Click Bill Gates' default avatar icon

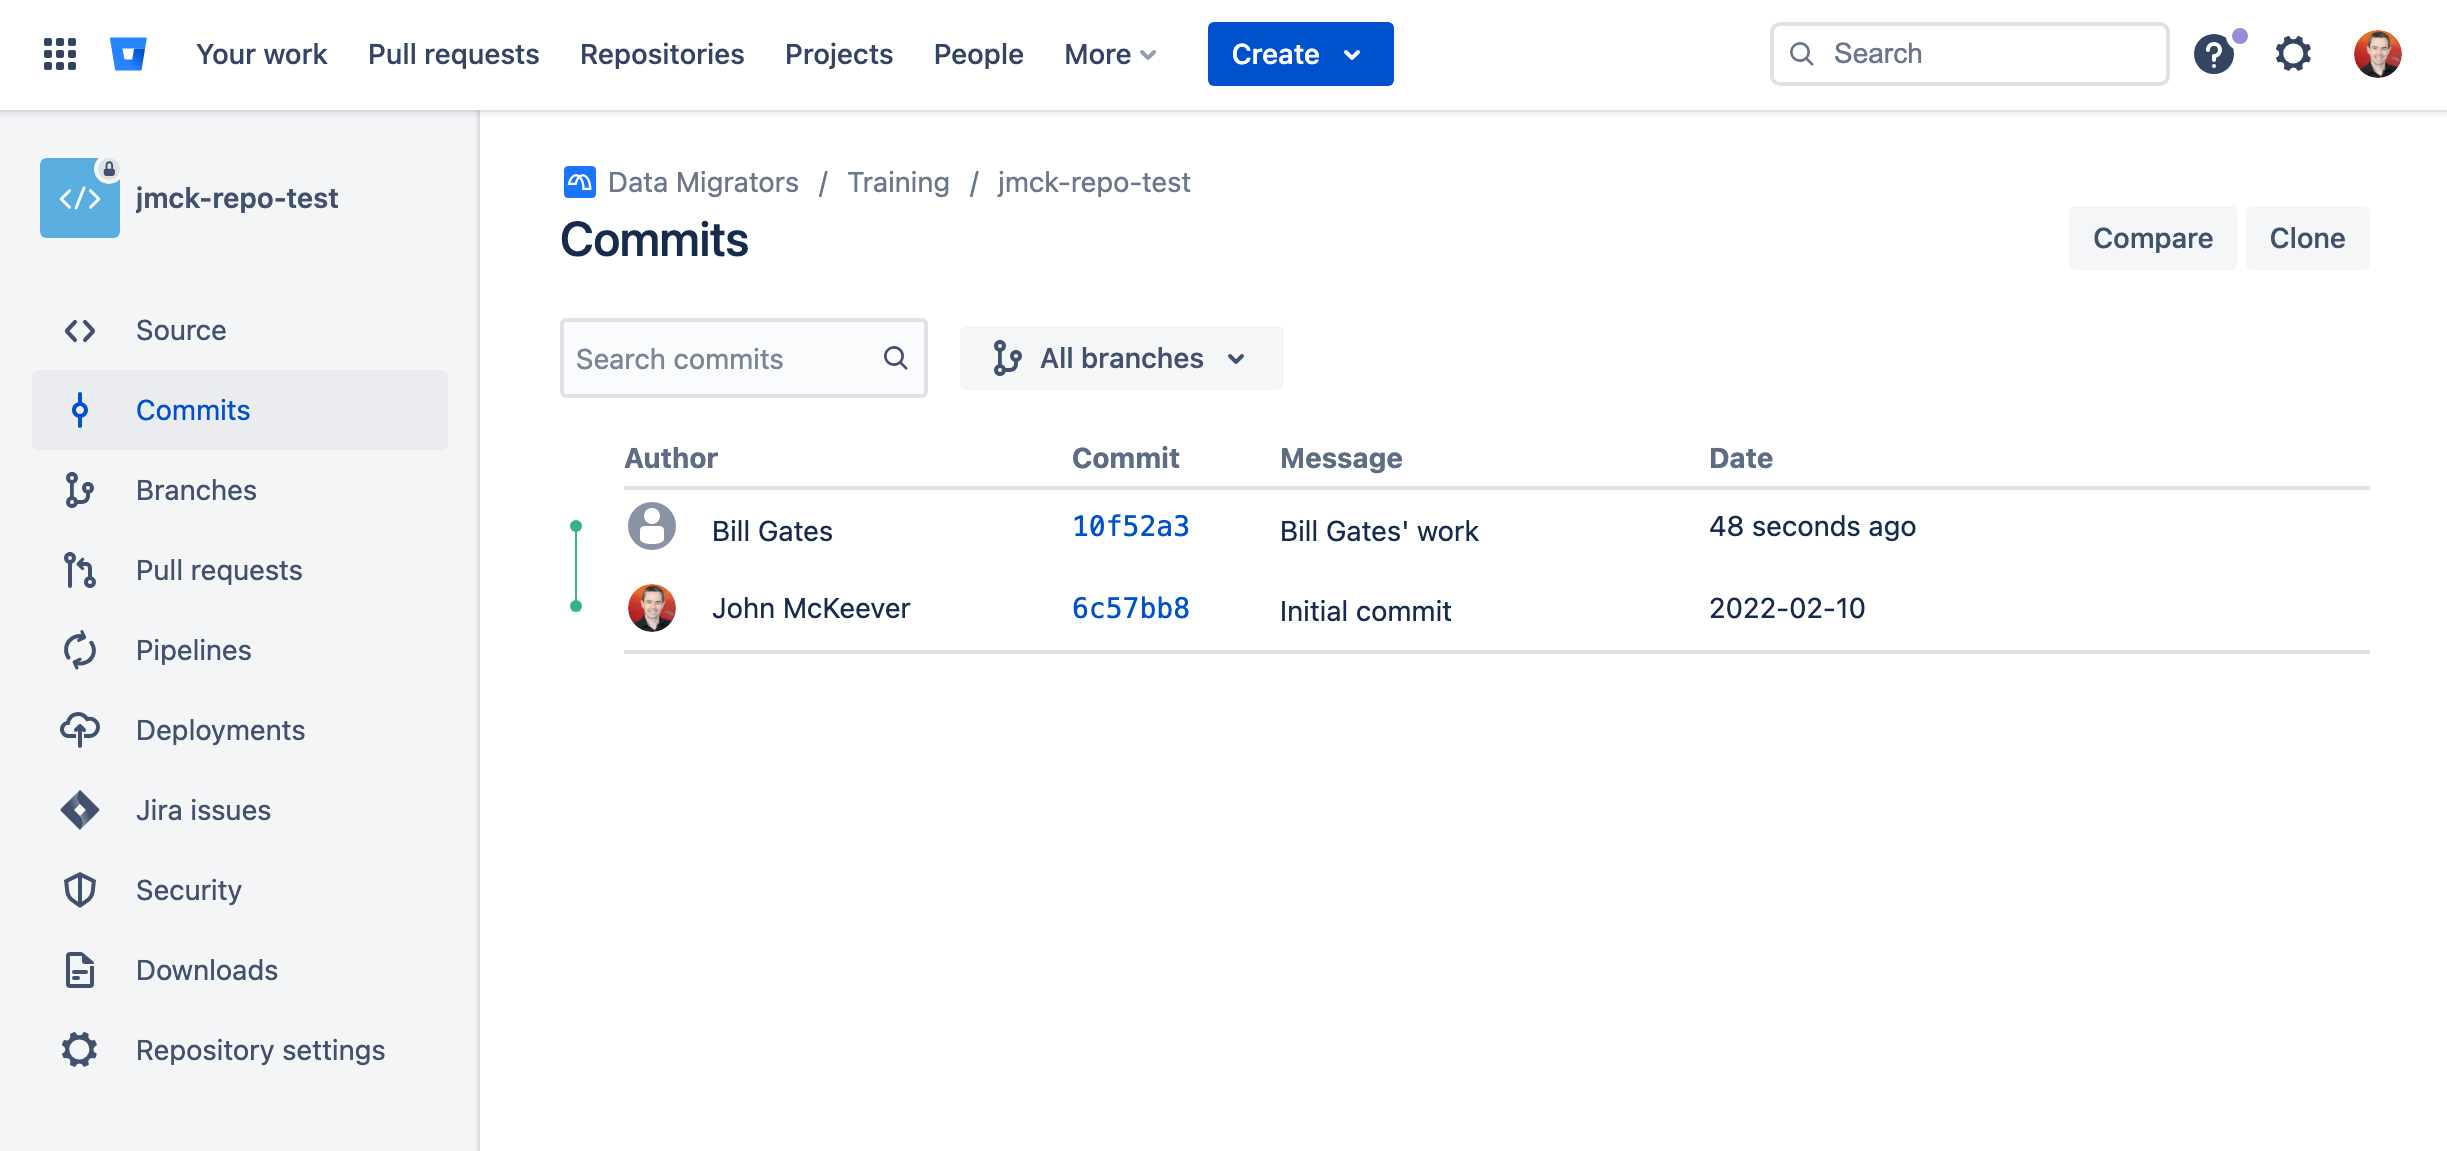tap(652, 526)
